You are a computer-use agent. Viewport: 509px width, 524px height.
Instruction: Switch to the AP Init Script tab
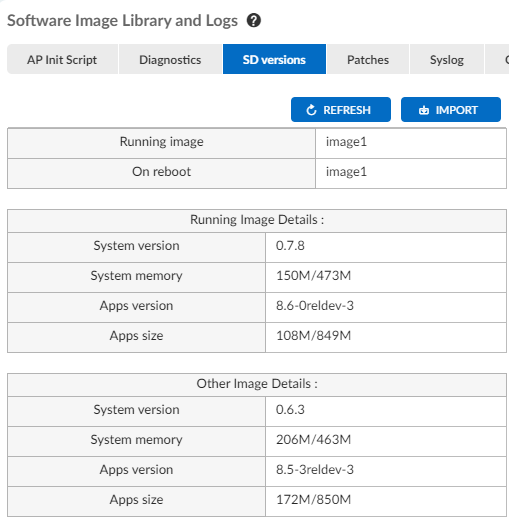coord(62,59)
